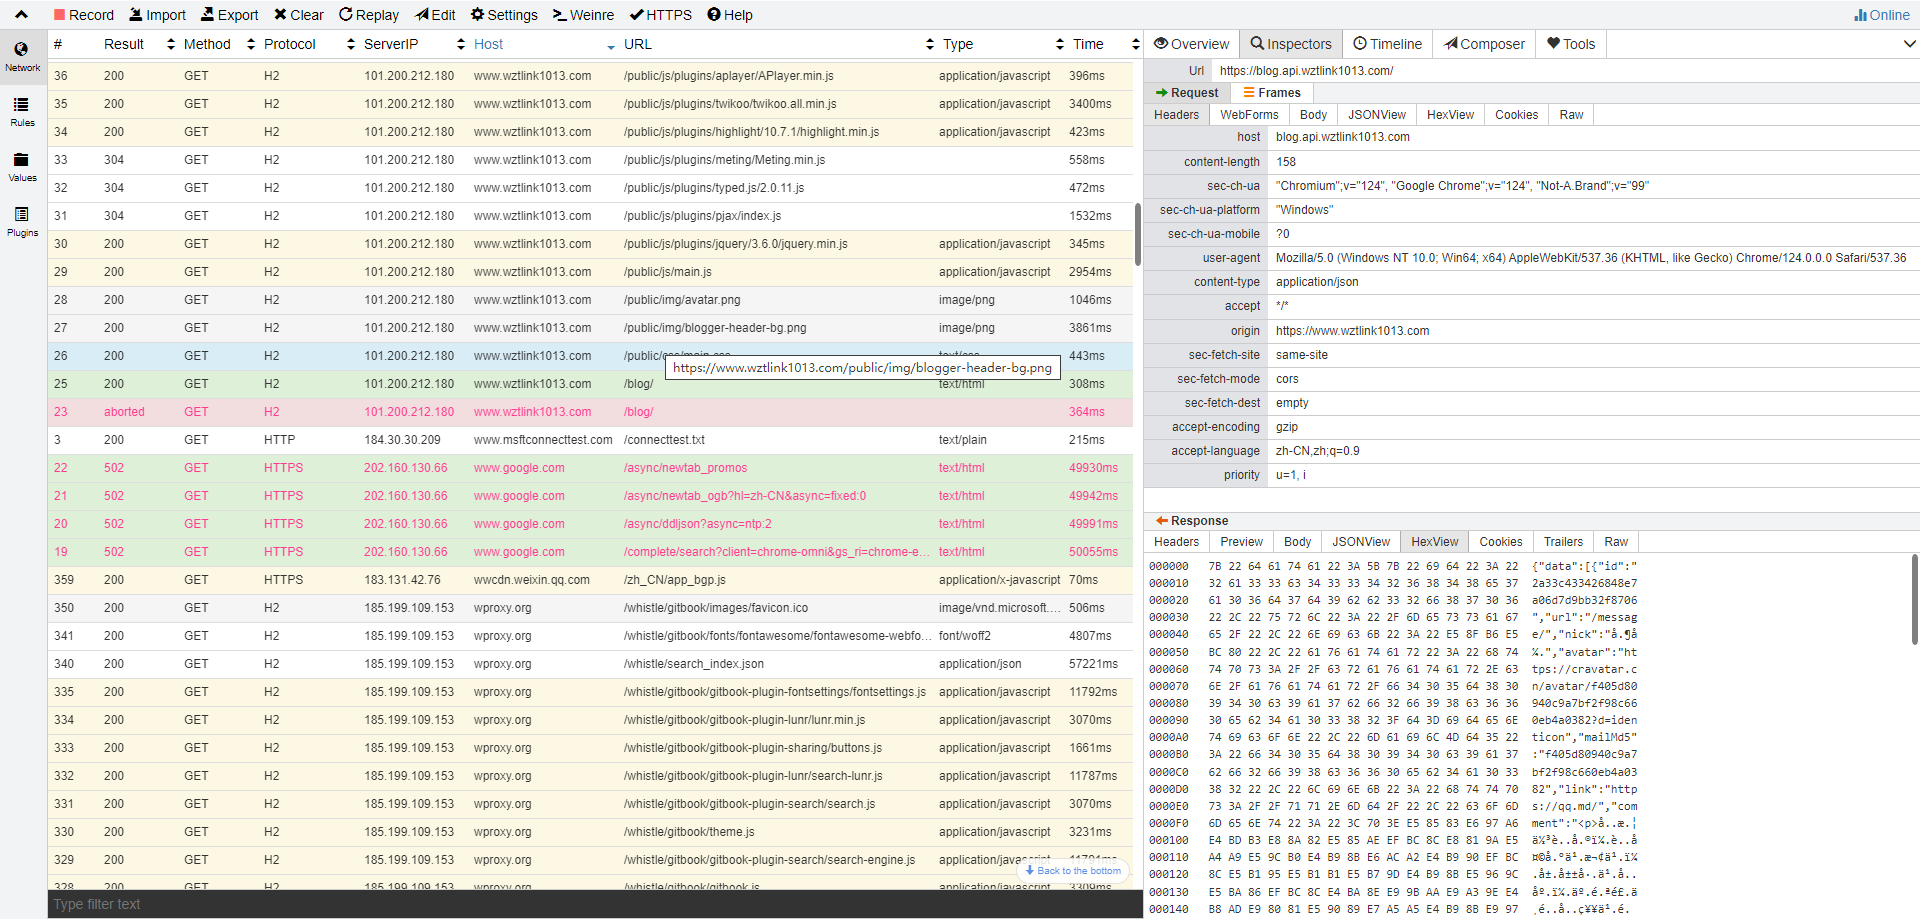Focus the Type filter text field
1920x919 pixels.
click(595, 904)
